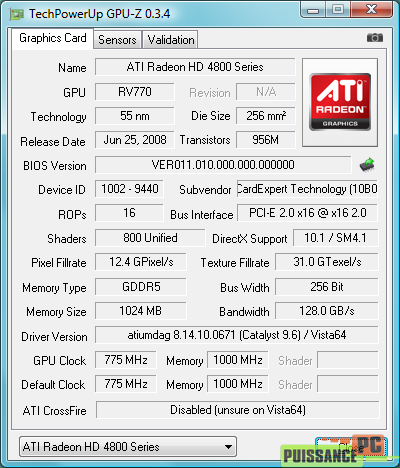Click the Name field showing ATI Radeon HD 4800 Series
The height and width of the screenshot is (468, 400).
coord(195,67)
